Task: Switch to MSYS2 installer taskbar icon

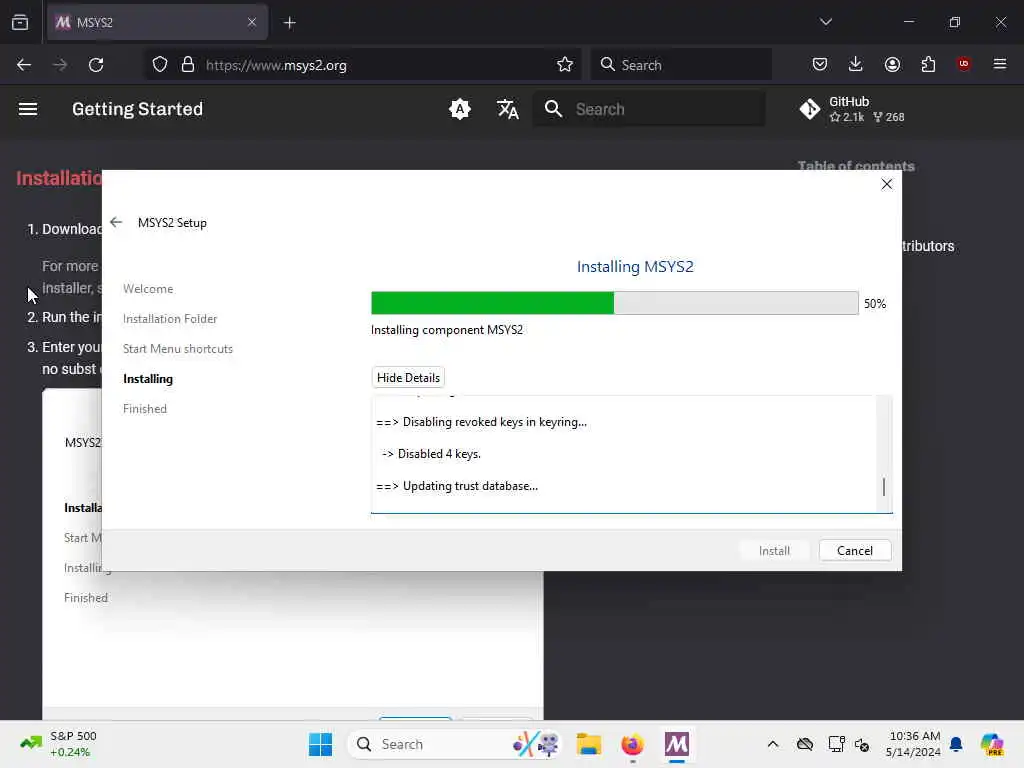Action: click(677, 744)
